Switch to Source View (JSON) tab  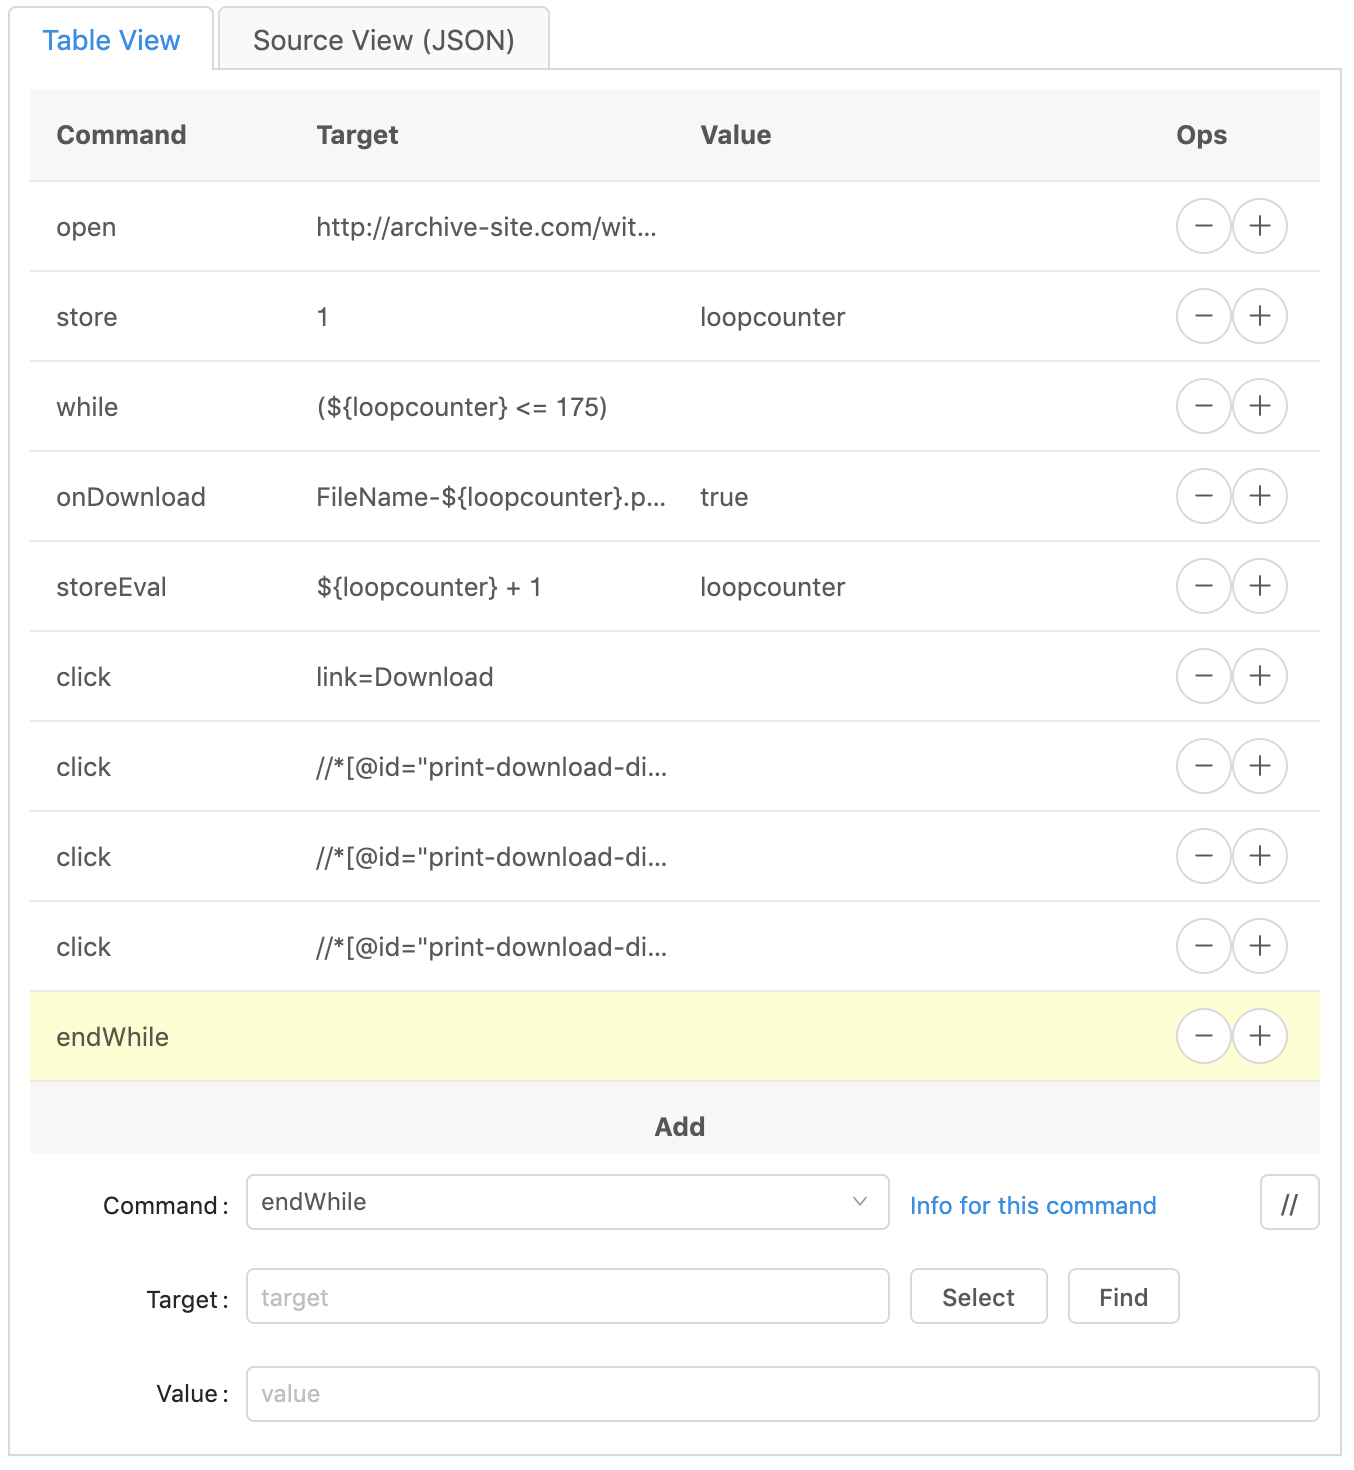point(383,40)
